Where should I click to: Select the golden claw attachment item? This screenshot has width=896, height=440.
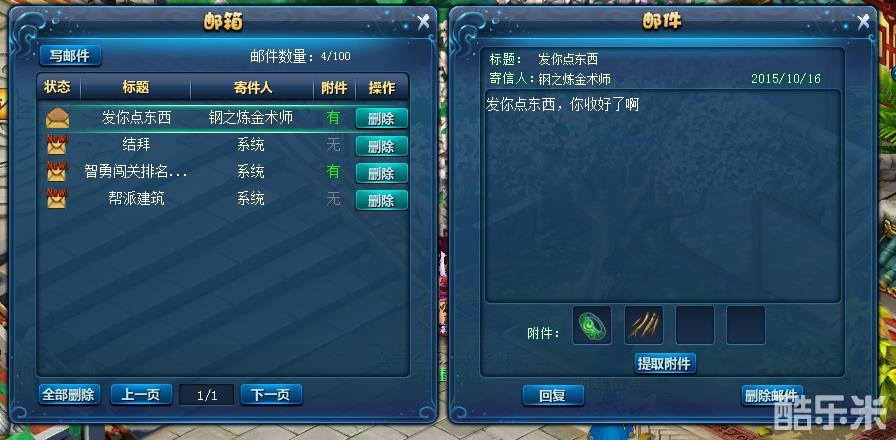point(643,325)
